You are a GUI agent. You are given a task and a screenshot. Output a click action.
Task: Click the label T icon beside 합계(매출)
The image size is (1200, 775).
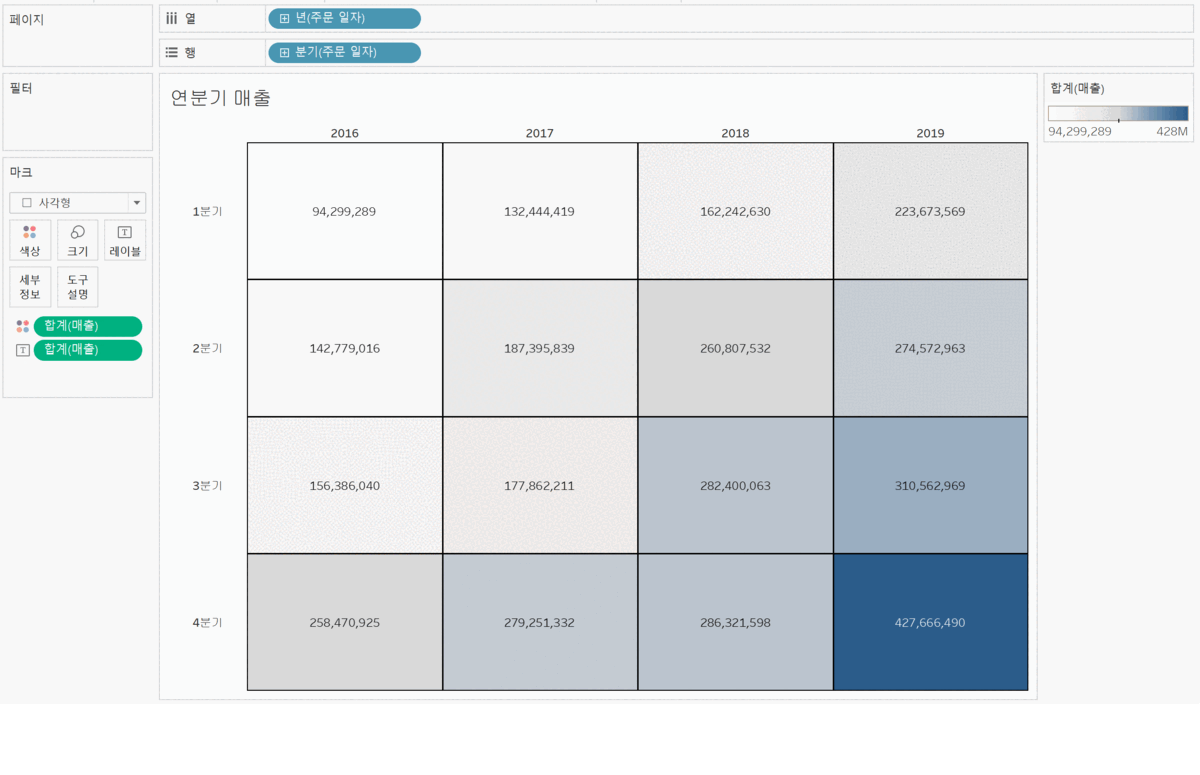click(22, 350)
